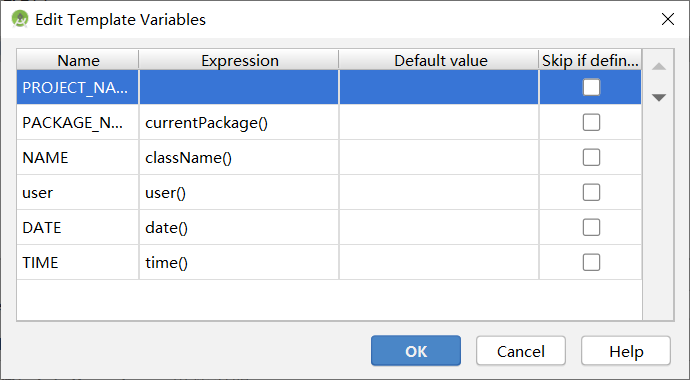Click the move down arrow icon
Image resolution: width=690 pixels, height=380 pixels.
(659, 97)
